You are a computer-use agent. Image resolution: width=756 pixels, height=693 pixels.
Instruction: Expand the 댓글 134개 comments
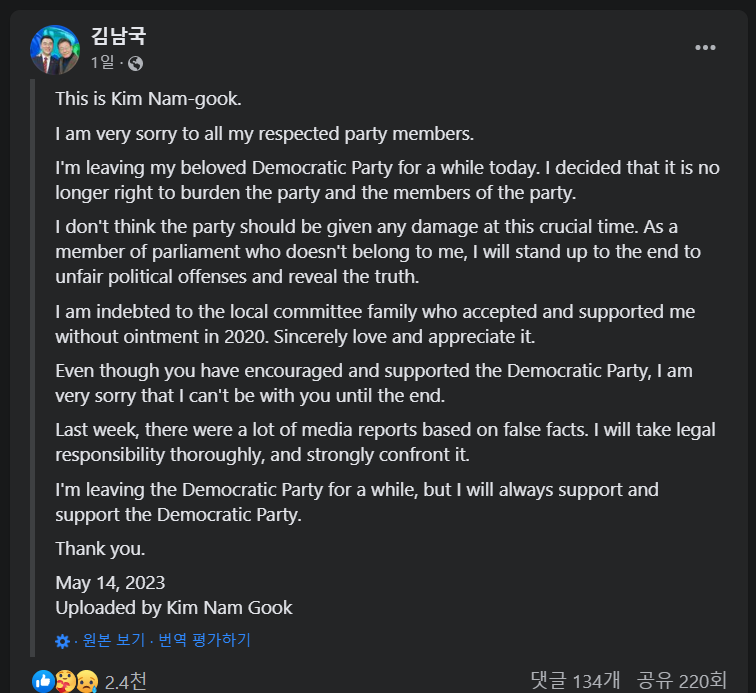575,681
